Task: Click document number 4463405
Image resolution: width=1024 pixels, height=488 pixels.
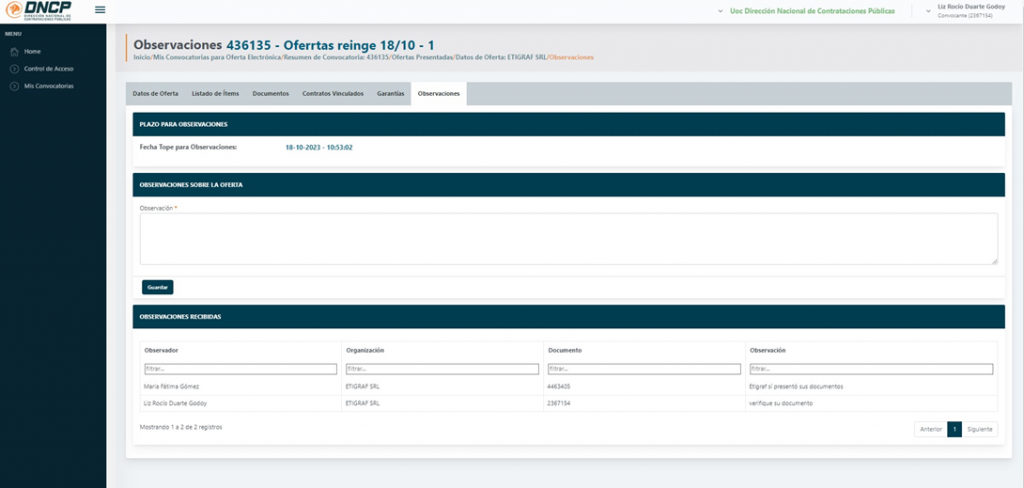Action: tap(560, 387)
